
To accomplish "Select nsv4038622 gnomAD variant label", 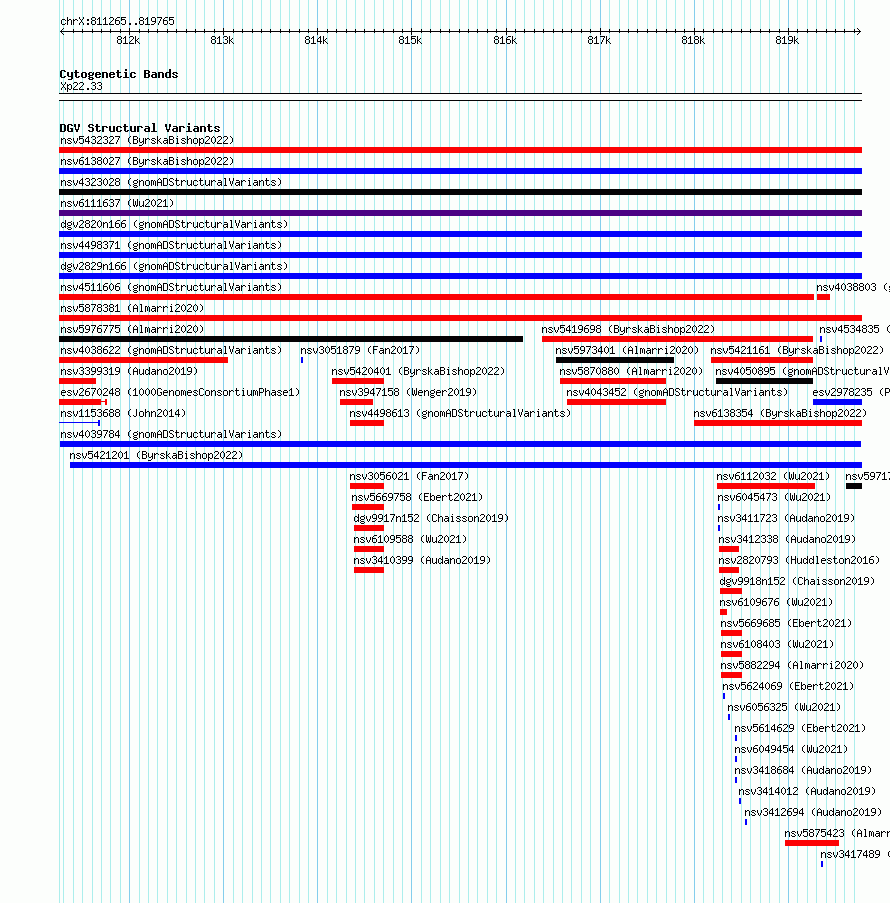I will pos(171,351).
